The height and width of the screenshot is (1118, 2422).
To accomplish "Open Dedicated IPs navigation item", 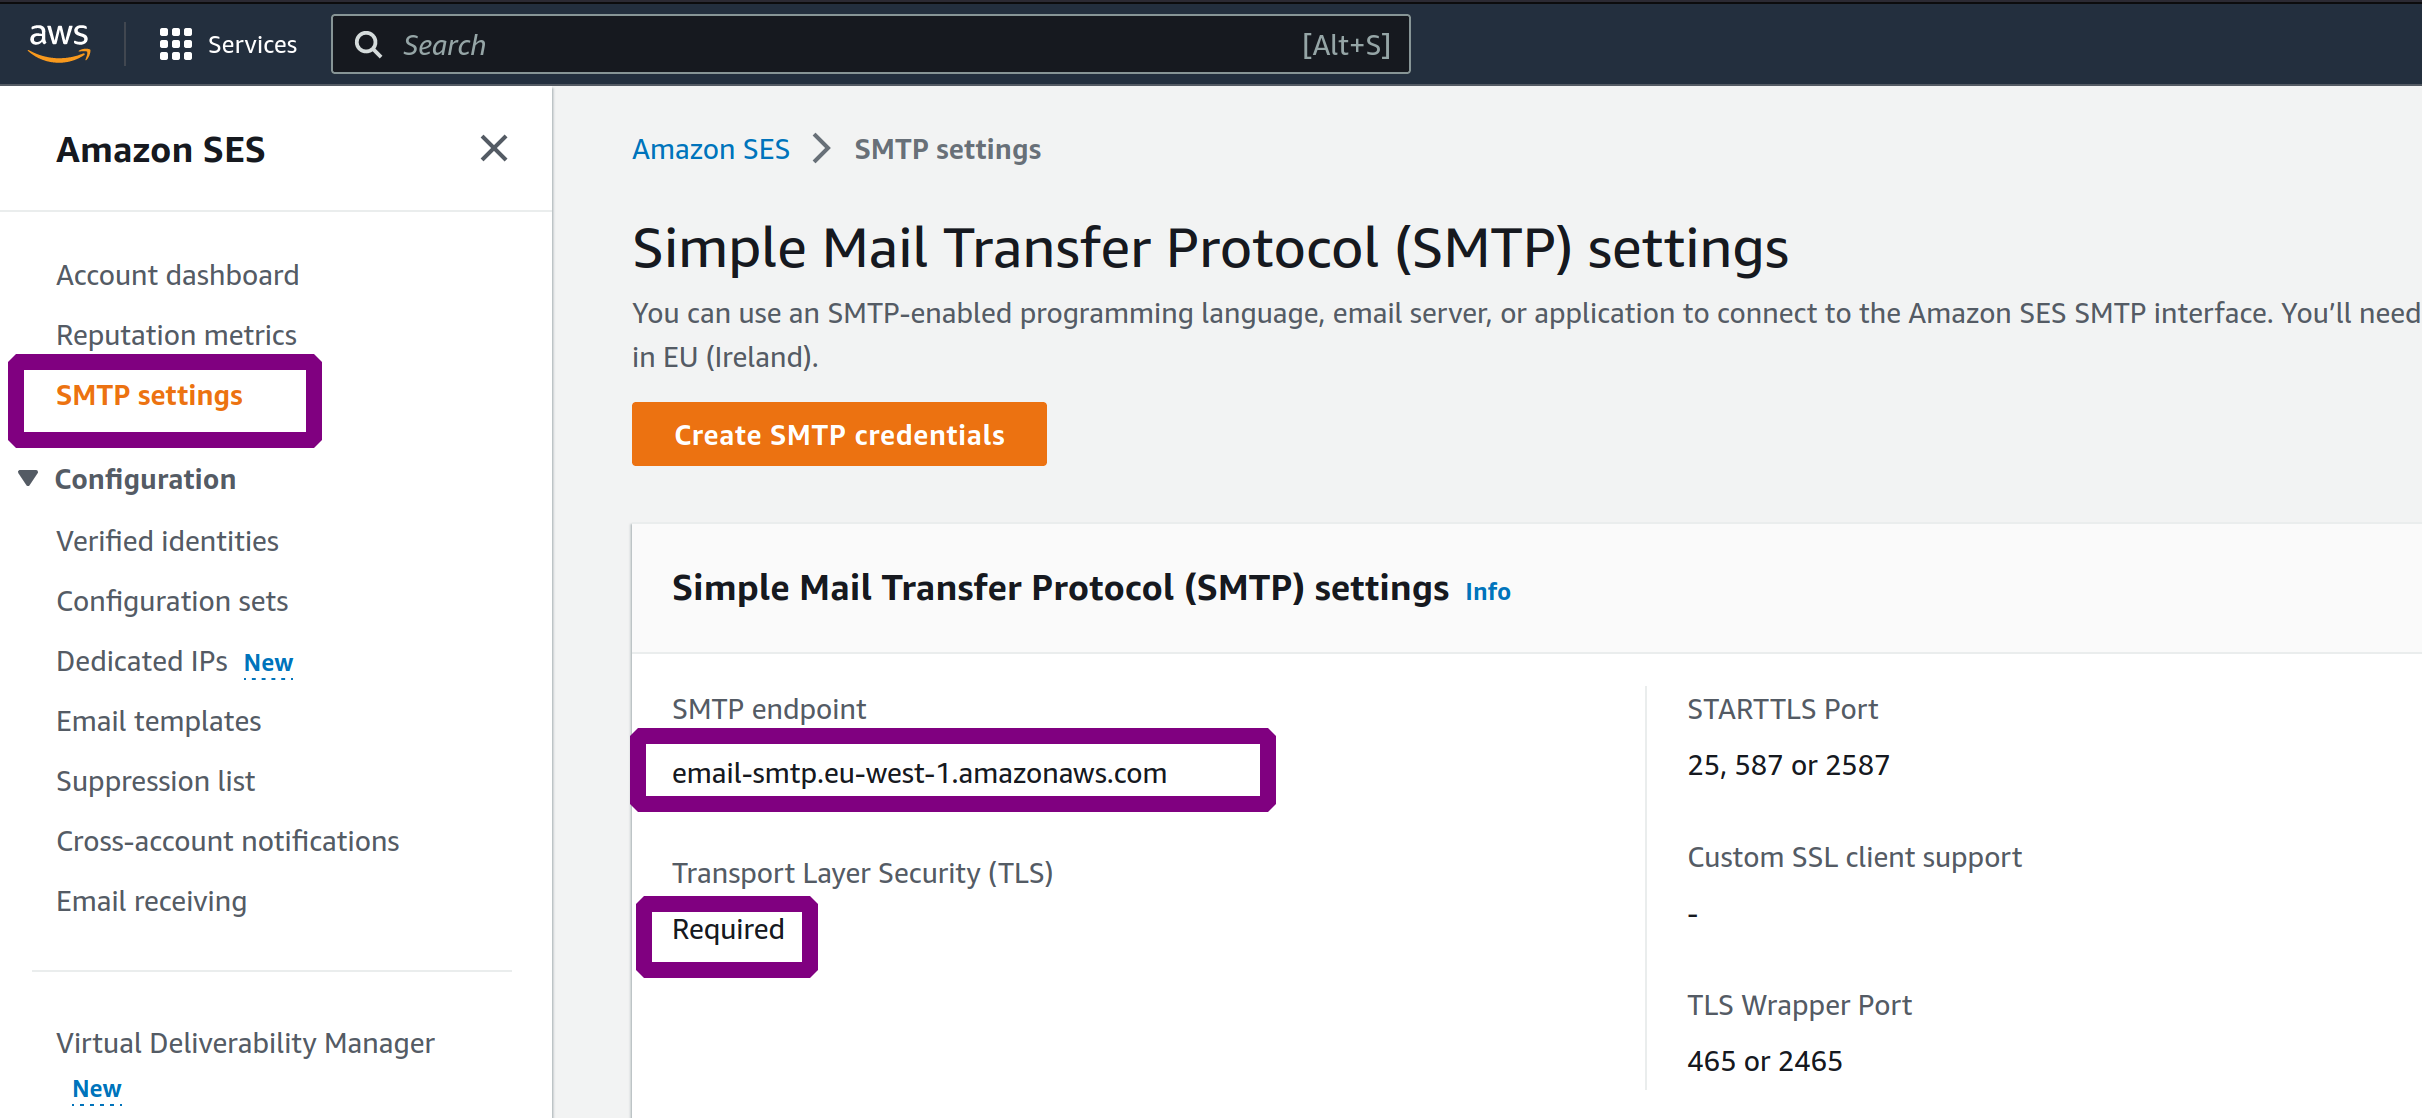I will [x=142, y=661].
